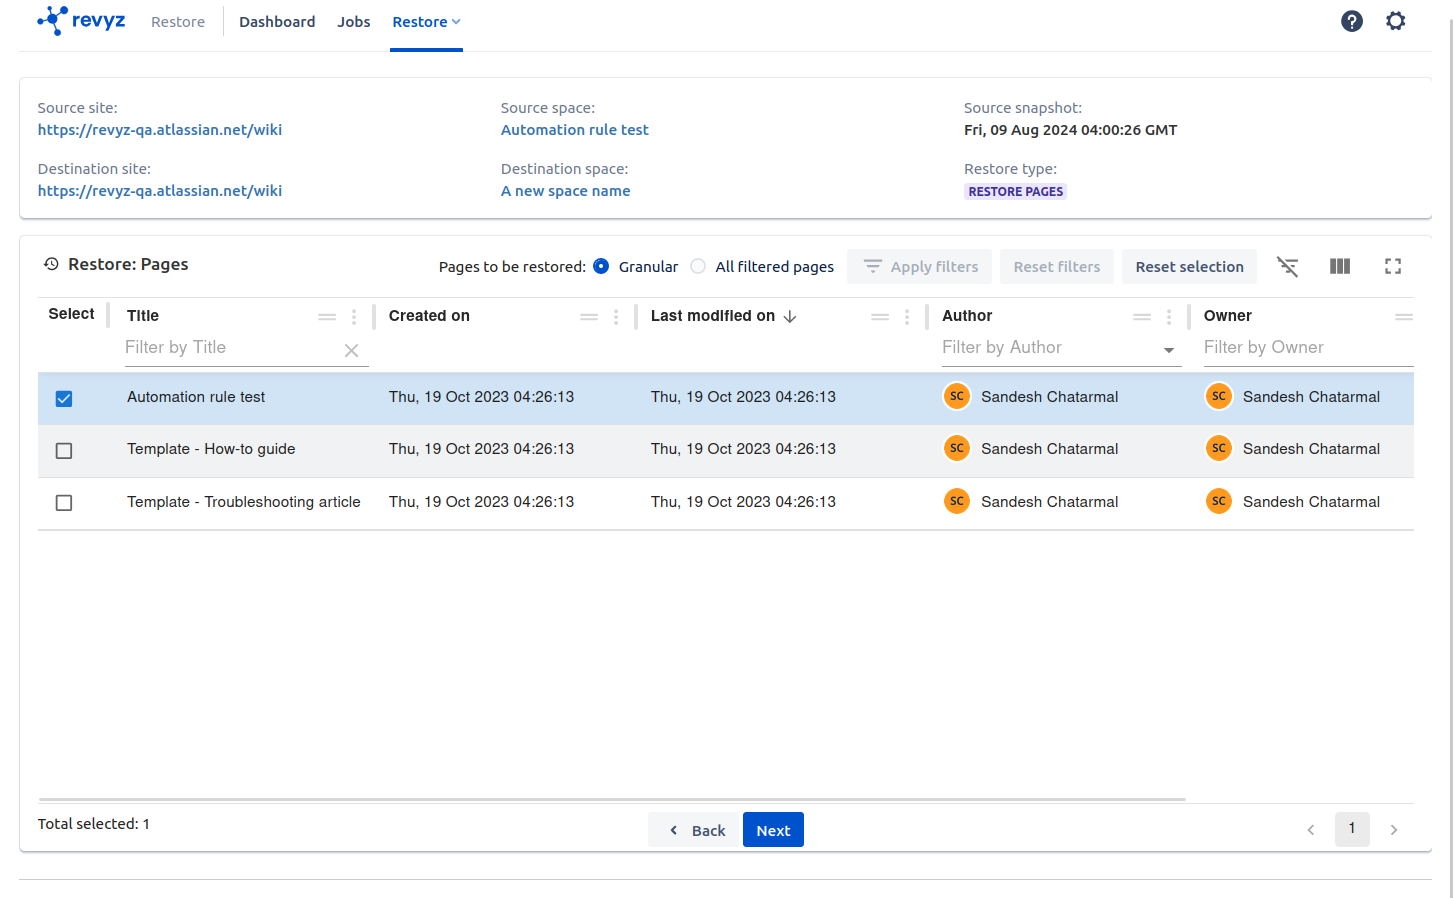The width and height of the screenshot is (1454, 898).
Task: Sort by Last modified on column arrow
Action: click(x=790, y=316)
